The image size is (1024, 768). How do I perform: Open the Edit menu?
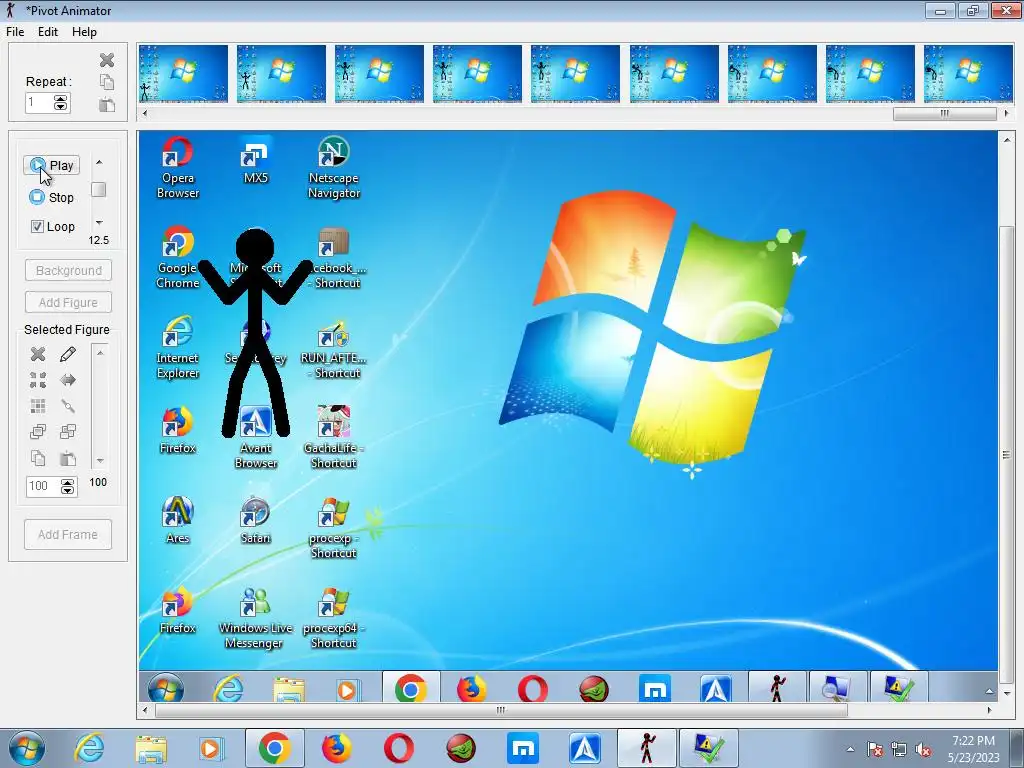[x=48, y=32]
